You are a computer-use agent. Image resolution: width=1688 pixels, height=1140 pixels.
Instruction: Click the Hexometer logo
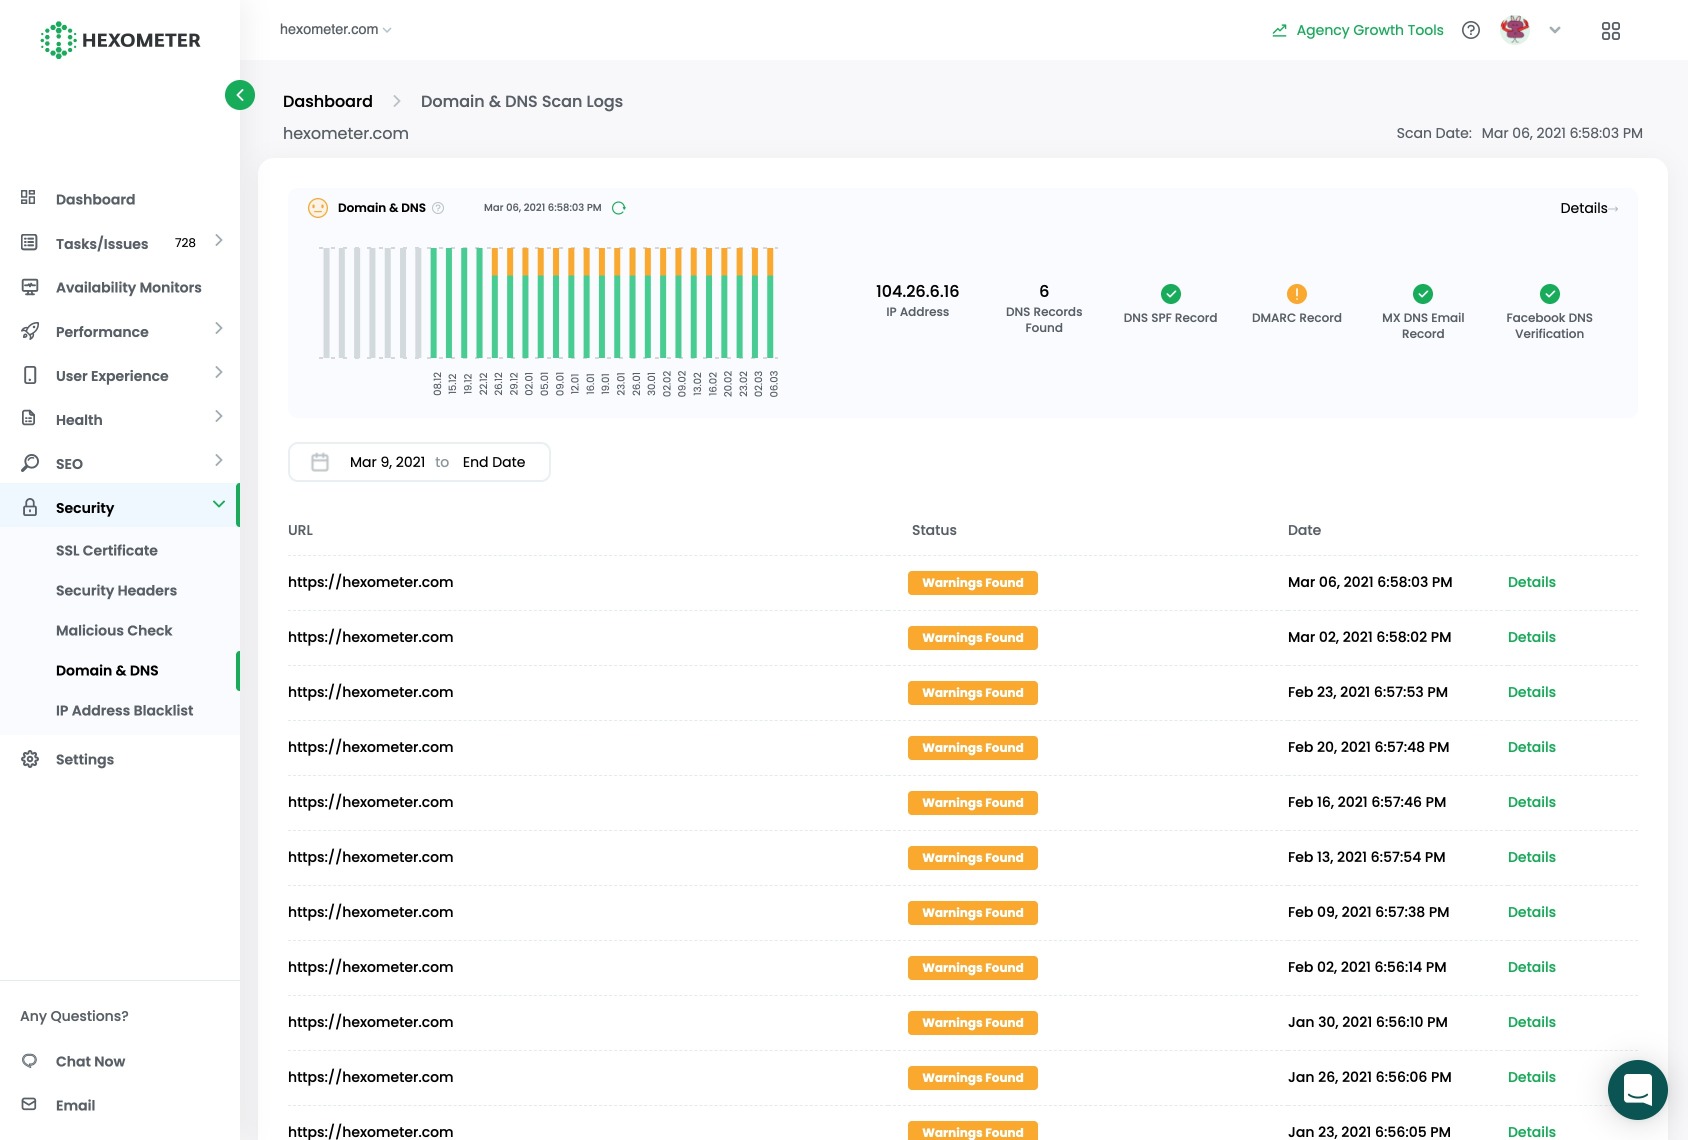click(x=120, y=40)
